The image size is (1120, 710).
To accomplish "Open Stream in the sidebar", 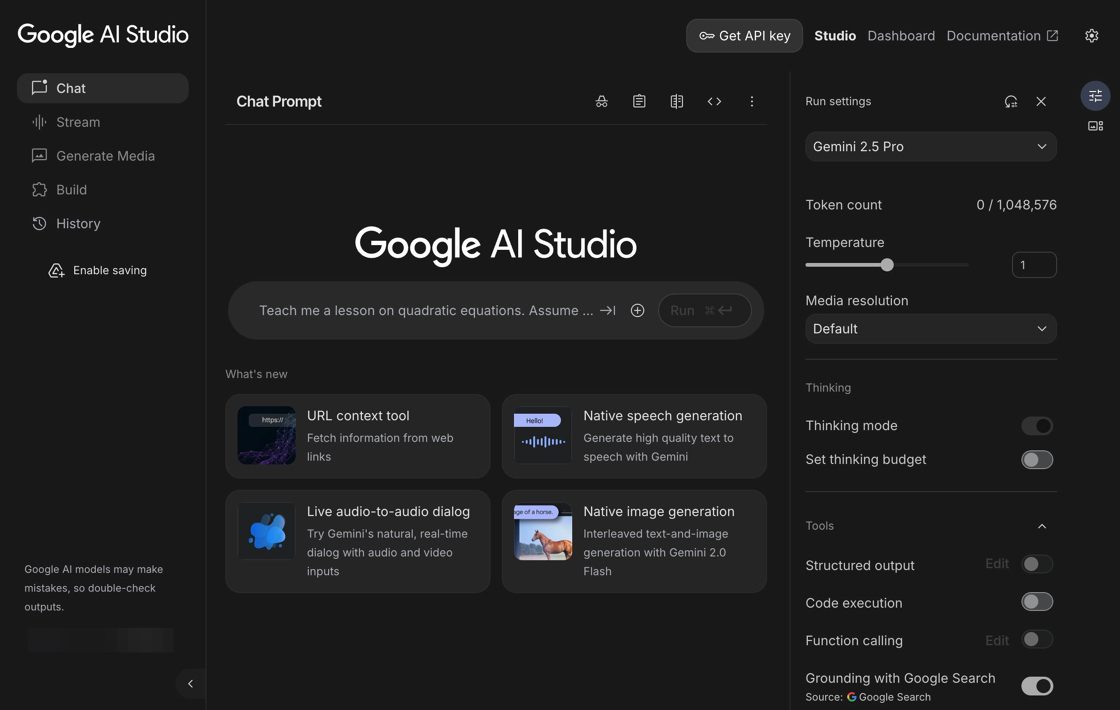I will 78,122.
